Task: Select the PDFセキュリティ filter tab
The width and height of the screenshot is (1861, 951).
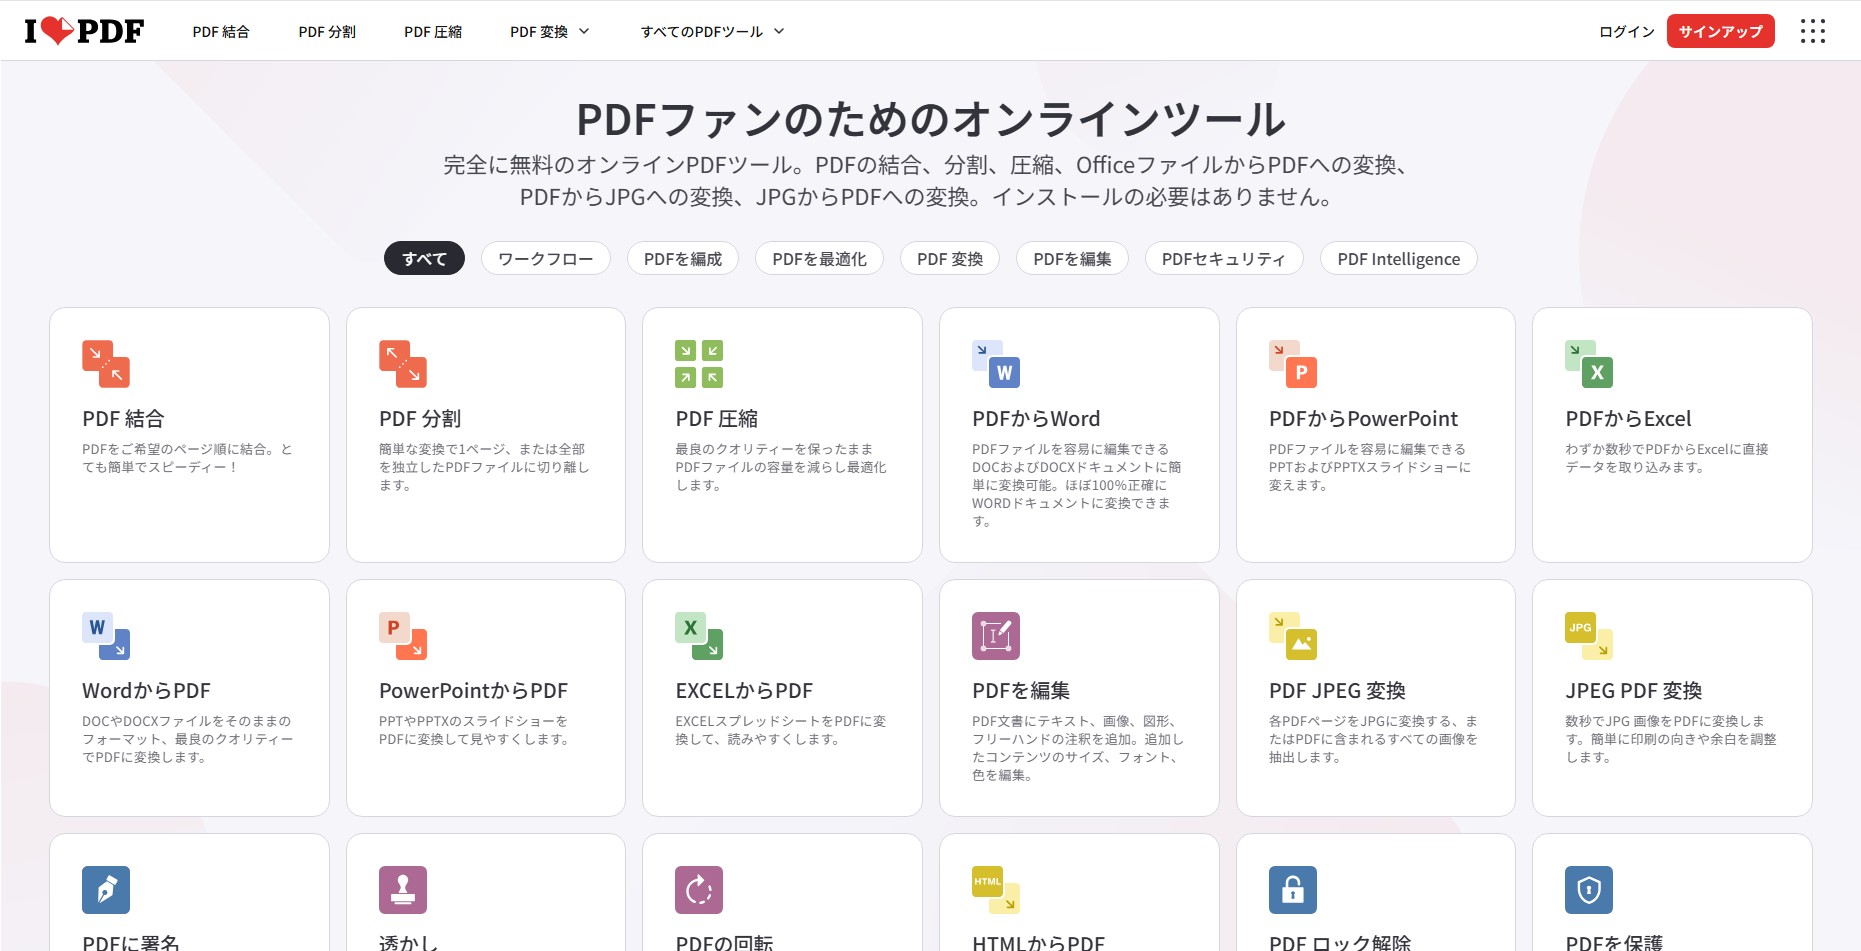Action: point(1224,258)
